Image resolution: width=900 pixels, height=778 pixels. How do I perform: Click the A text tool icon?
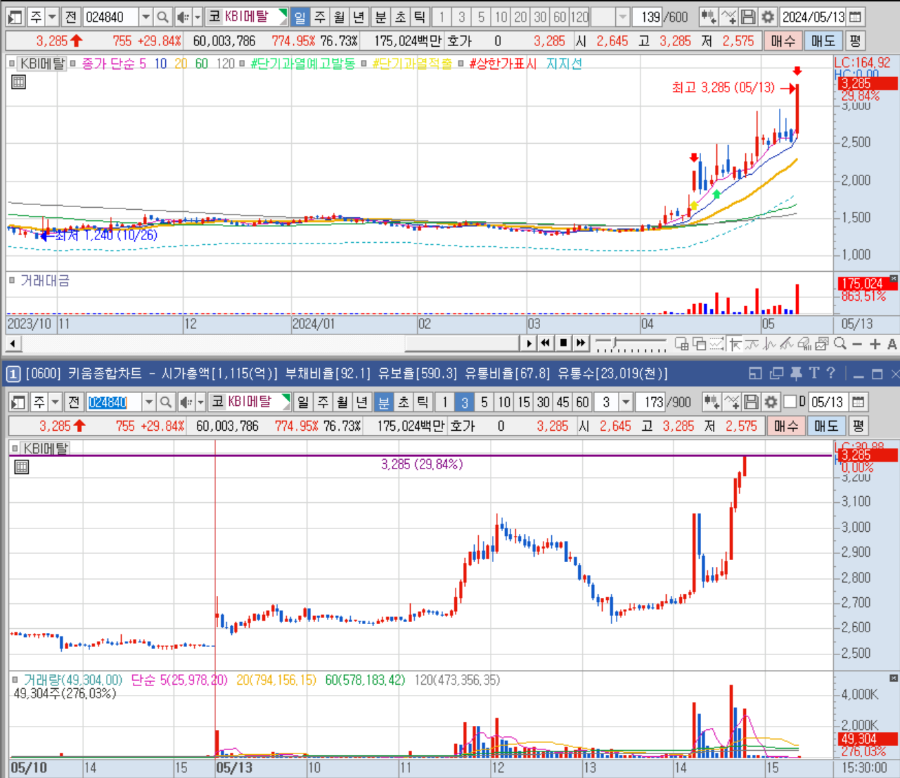coord(892,344)
